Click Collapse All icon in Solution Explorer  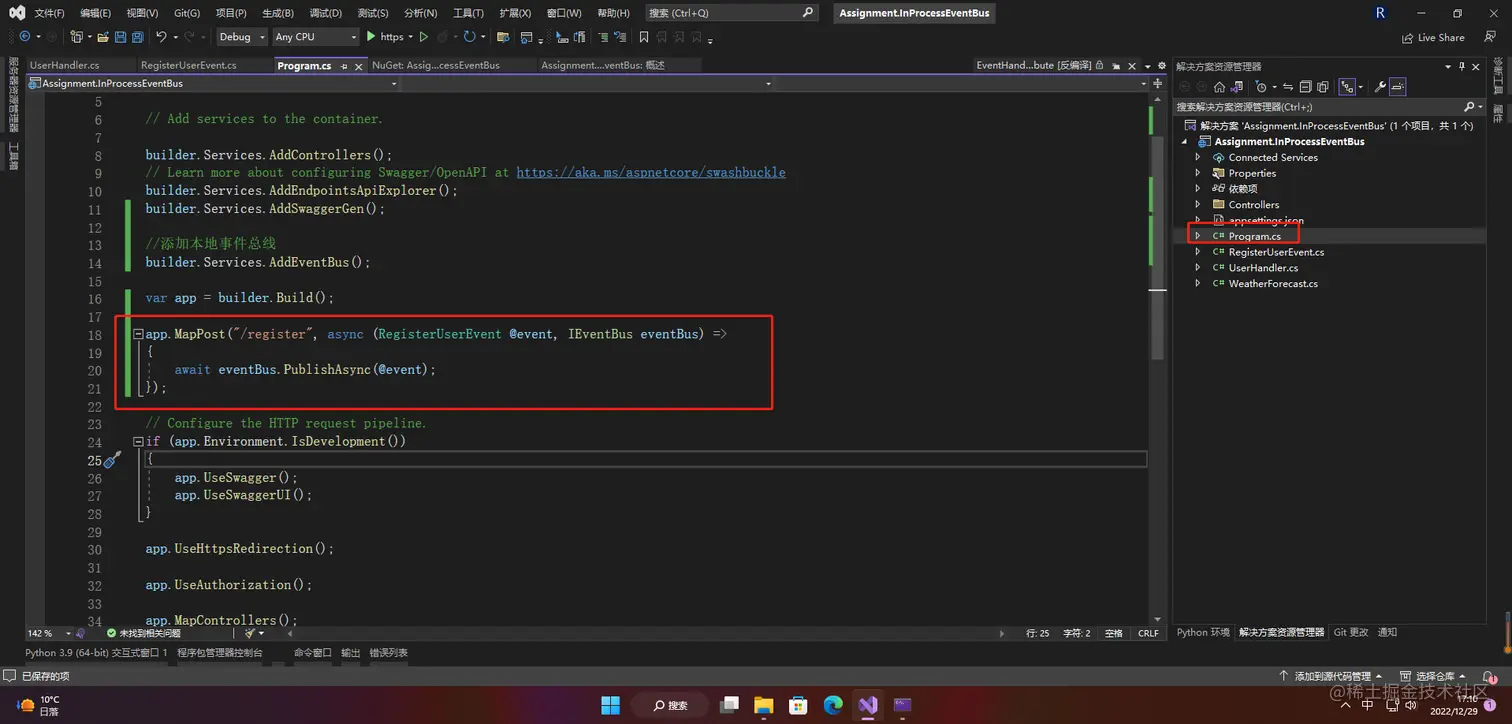coord(1306,87)
